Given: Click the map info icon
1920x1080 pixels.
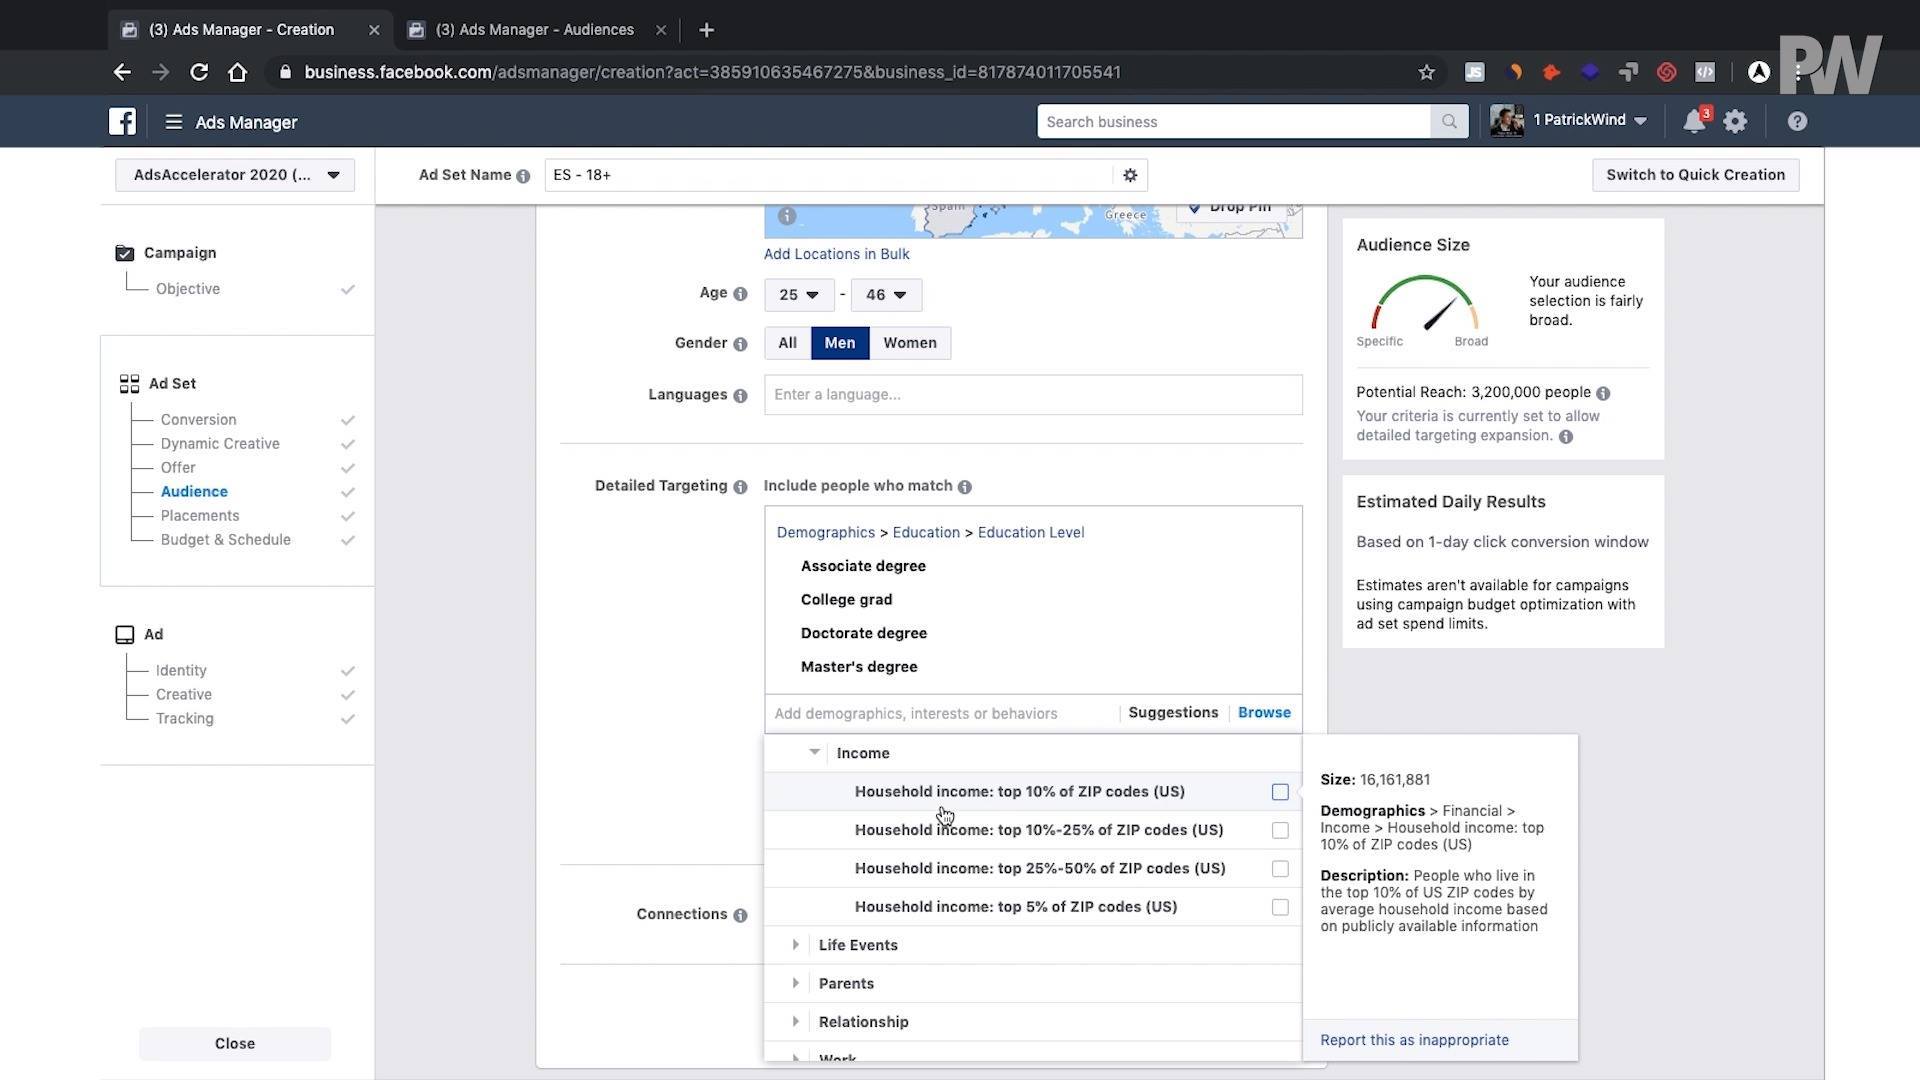Looking at the screenshot, I should coord(787,215).
